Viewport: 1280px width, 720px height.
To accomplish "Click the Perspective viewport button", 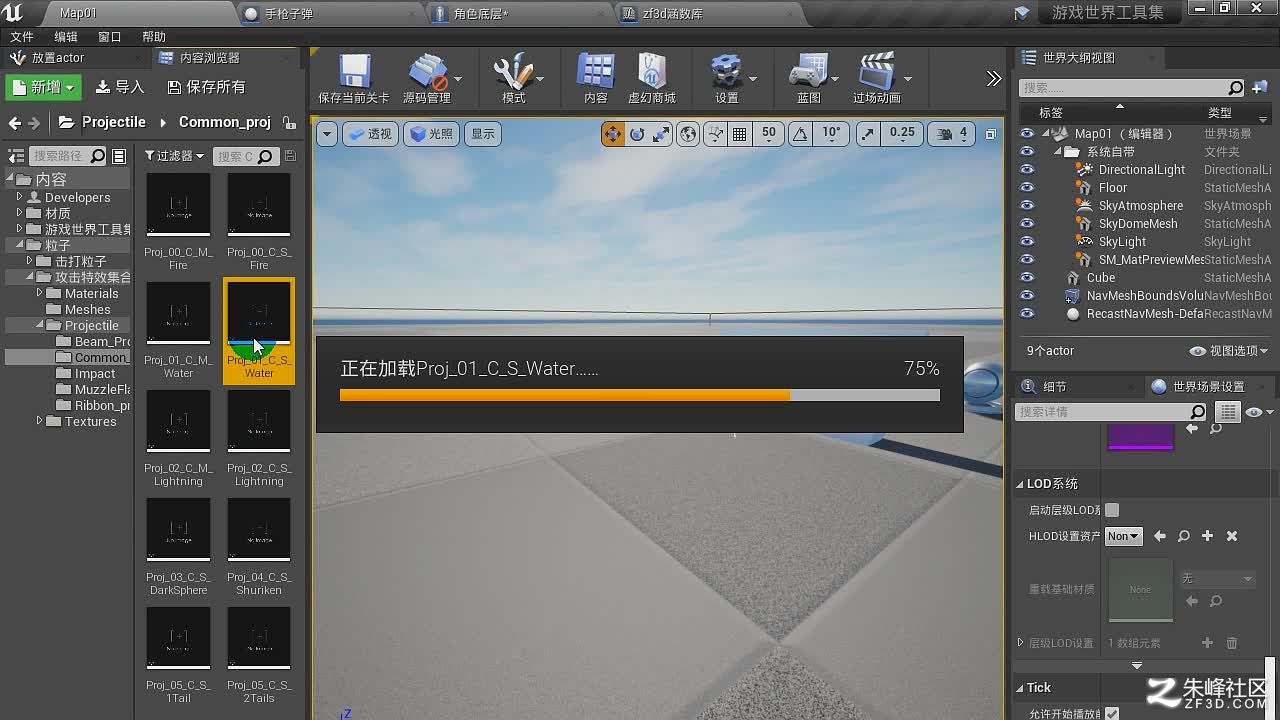I will (x=370, y=134).
